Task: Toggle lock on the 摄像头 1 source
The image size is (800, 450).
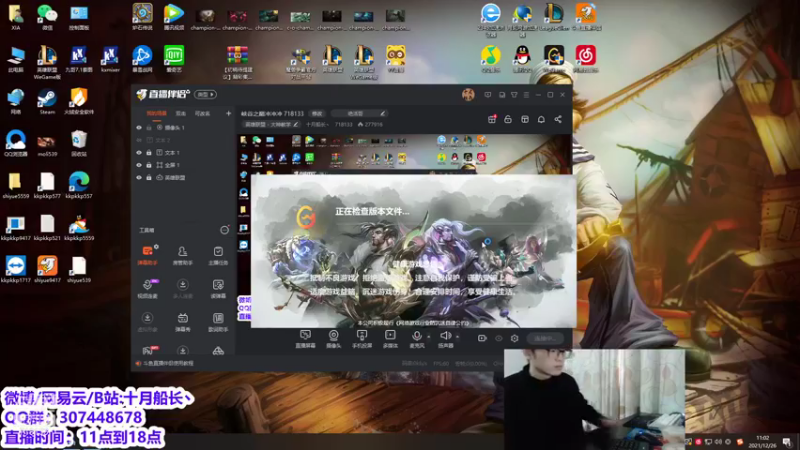Action: (149, 128)
